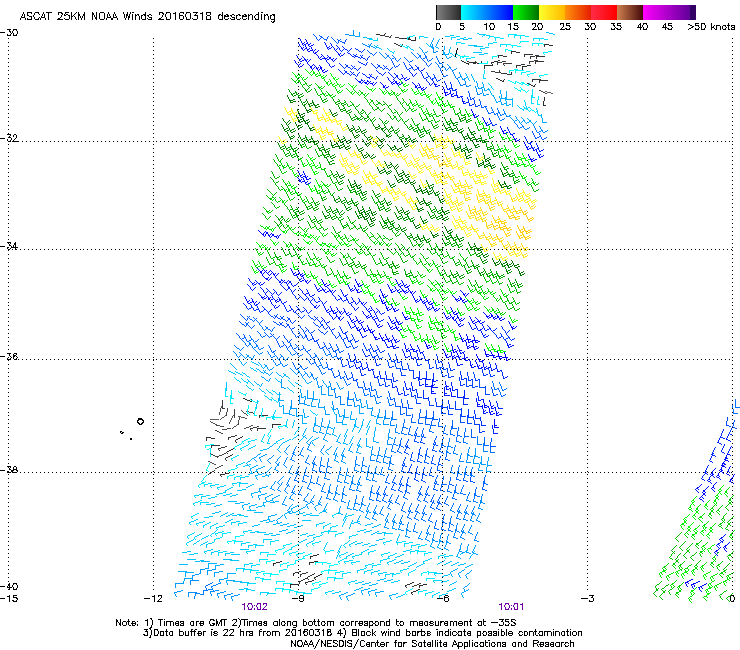Click the yellow 20-25 knots legend swatch
The image size is (740, 650).
click(552, 12)
